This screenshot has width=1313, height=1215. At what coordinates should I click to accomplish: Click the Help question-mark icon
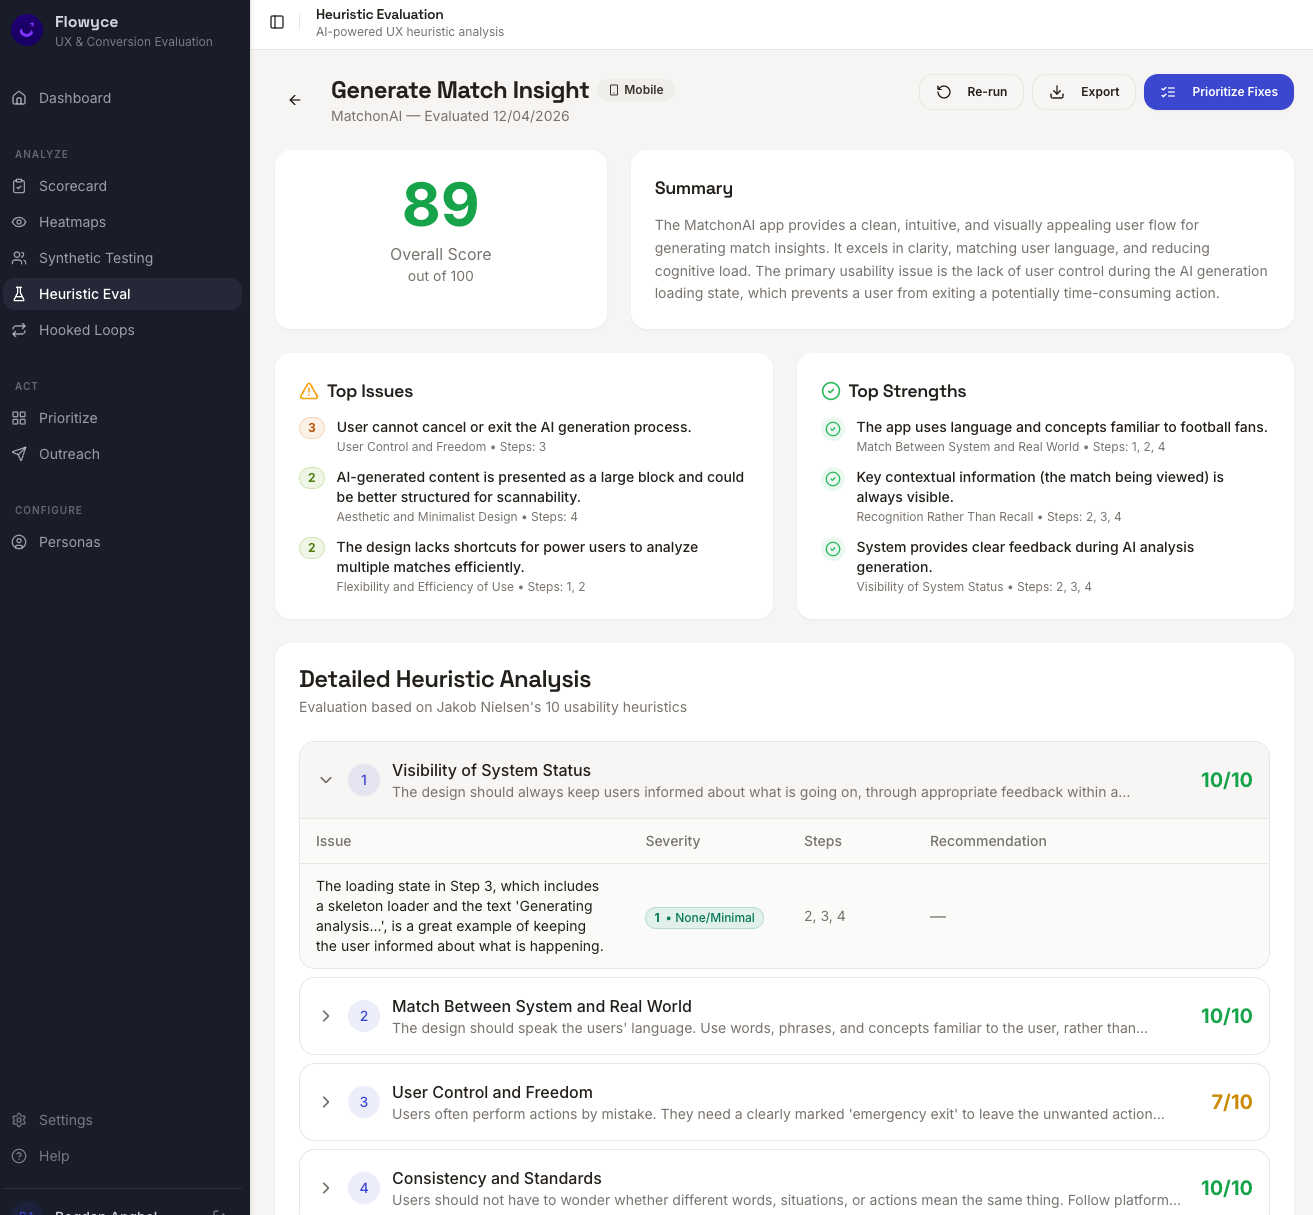tap(19, 1156)
